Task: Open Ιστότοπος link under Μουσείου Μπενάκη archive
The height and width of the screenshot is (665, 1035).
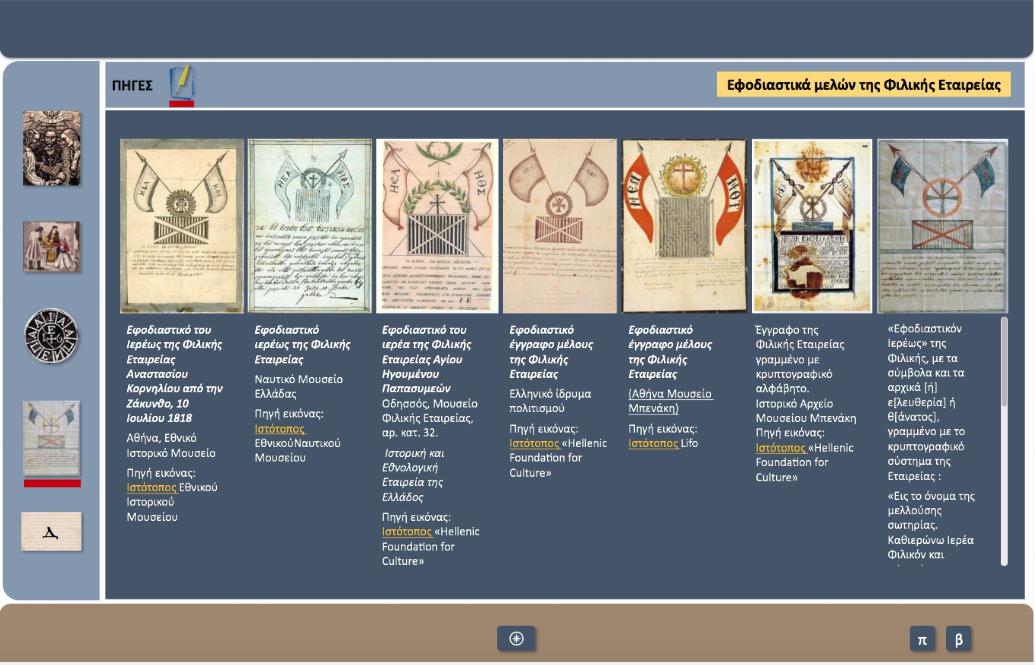Action: 780,448
